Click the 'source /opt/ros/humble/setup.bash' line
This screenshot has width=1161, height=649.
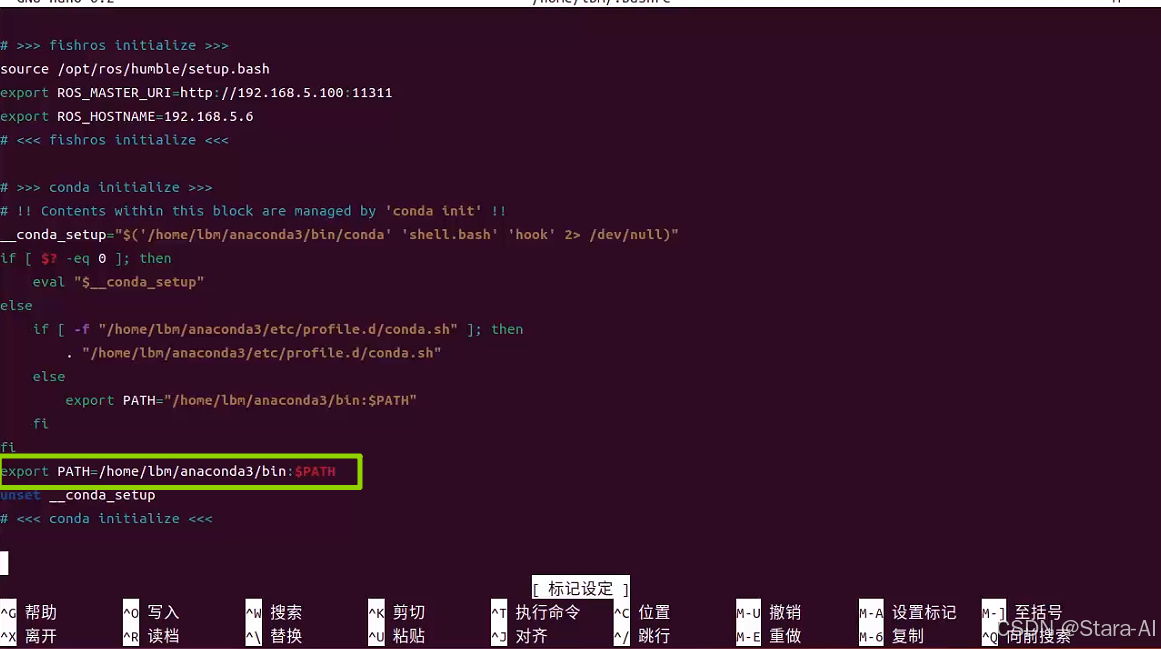[135, 70]
